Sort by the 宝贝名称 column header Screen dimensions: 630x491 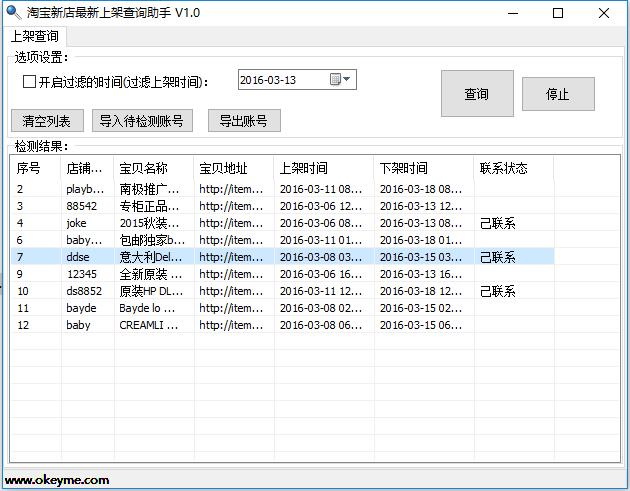point(154,168)
